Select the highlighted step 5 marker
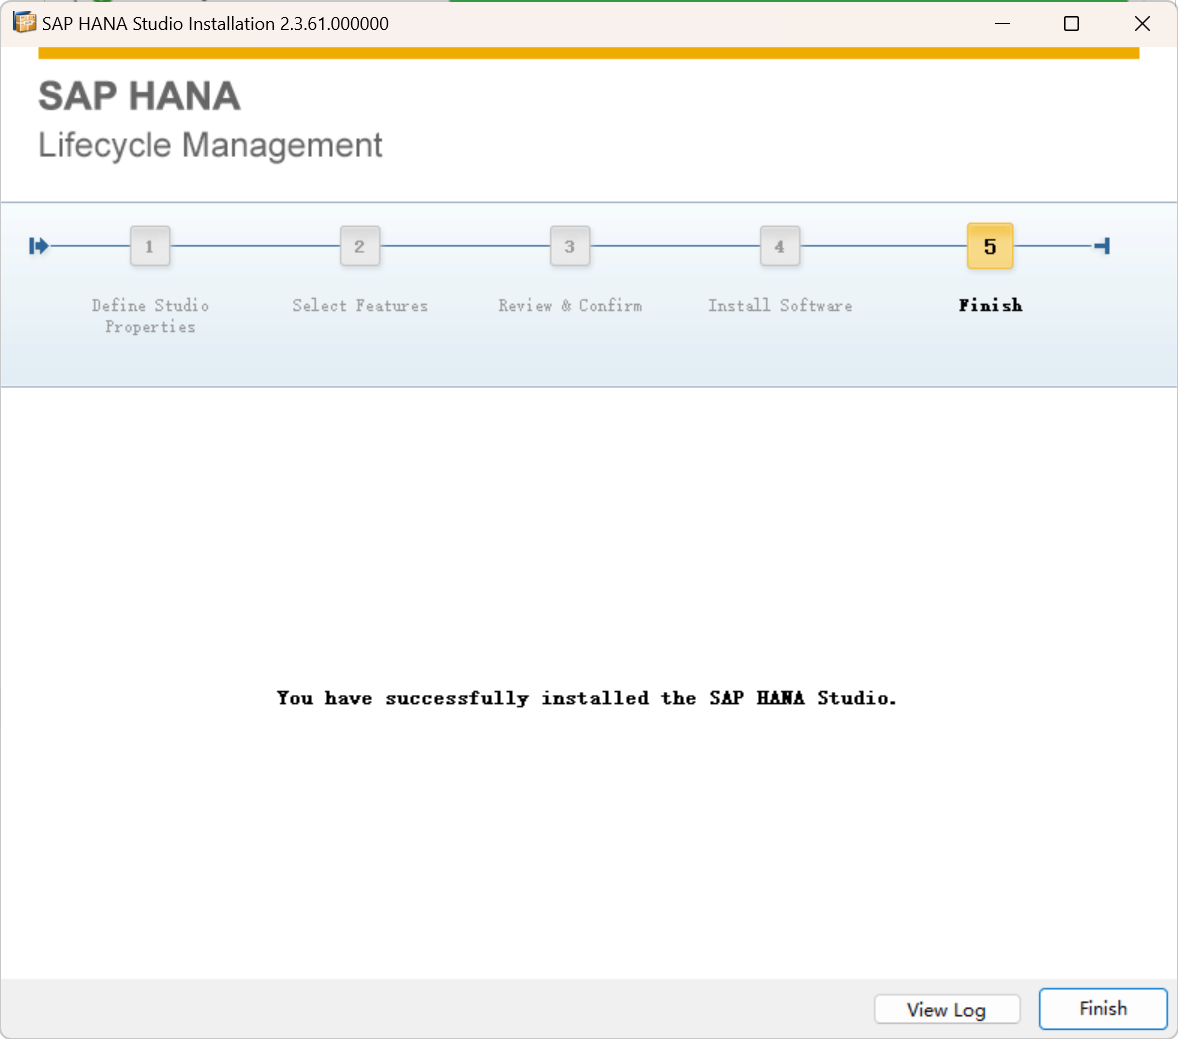Viewport: 1178px width, 1039px height. (x=990, y=246)
